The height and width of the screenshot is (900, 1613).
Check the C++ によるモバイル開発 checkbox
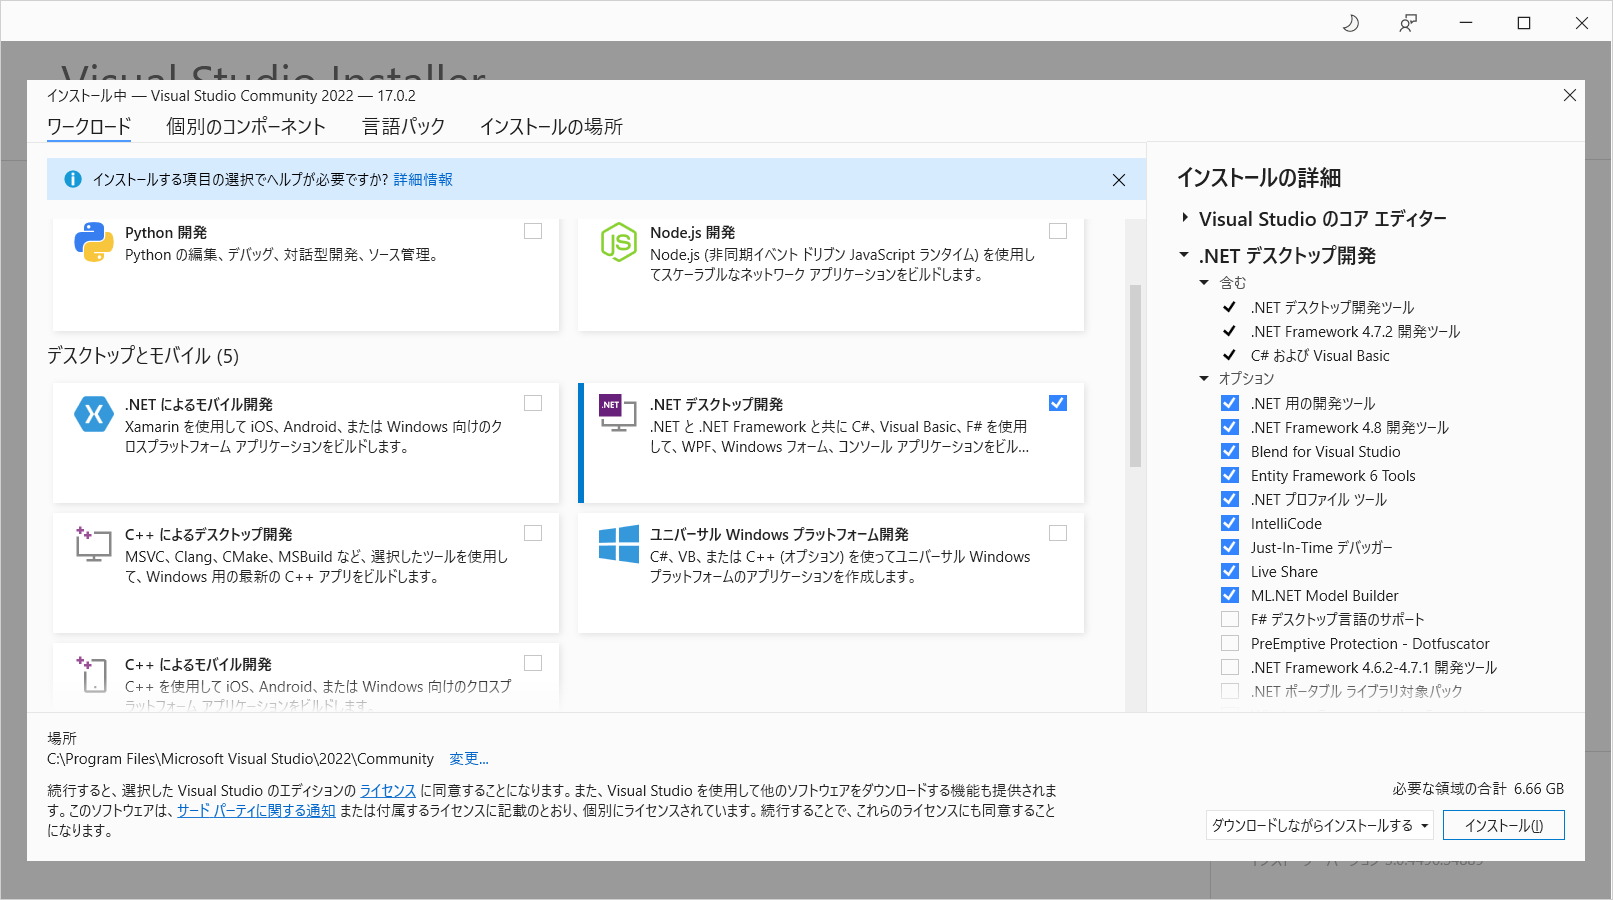tap(533, 663)
